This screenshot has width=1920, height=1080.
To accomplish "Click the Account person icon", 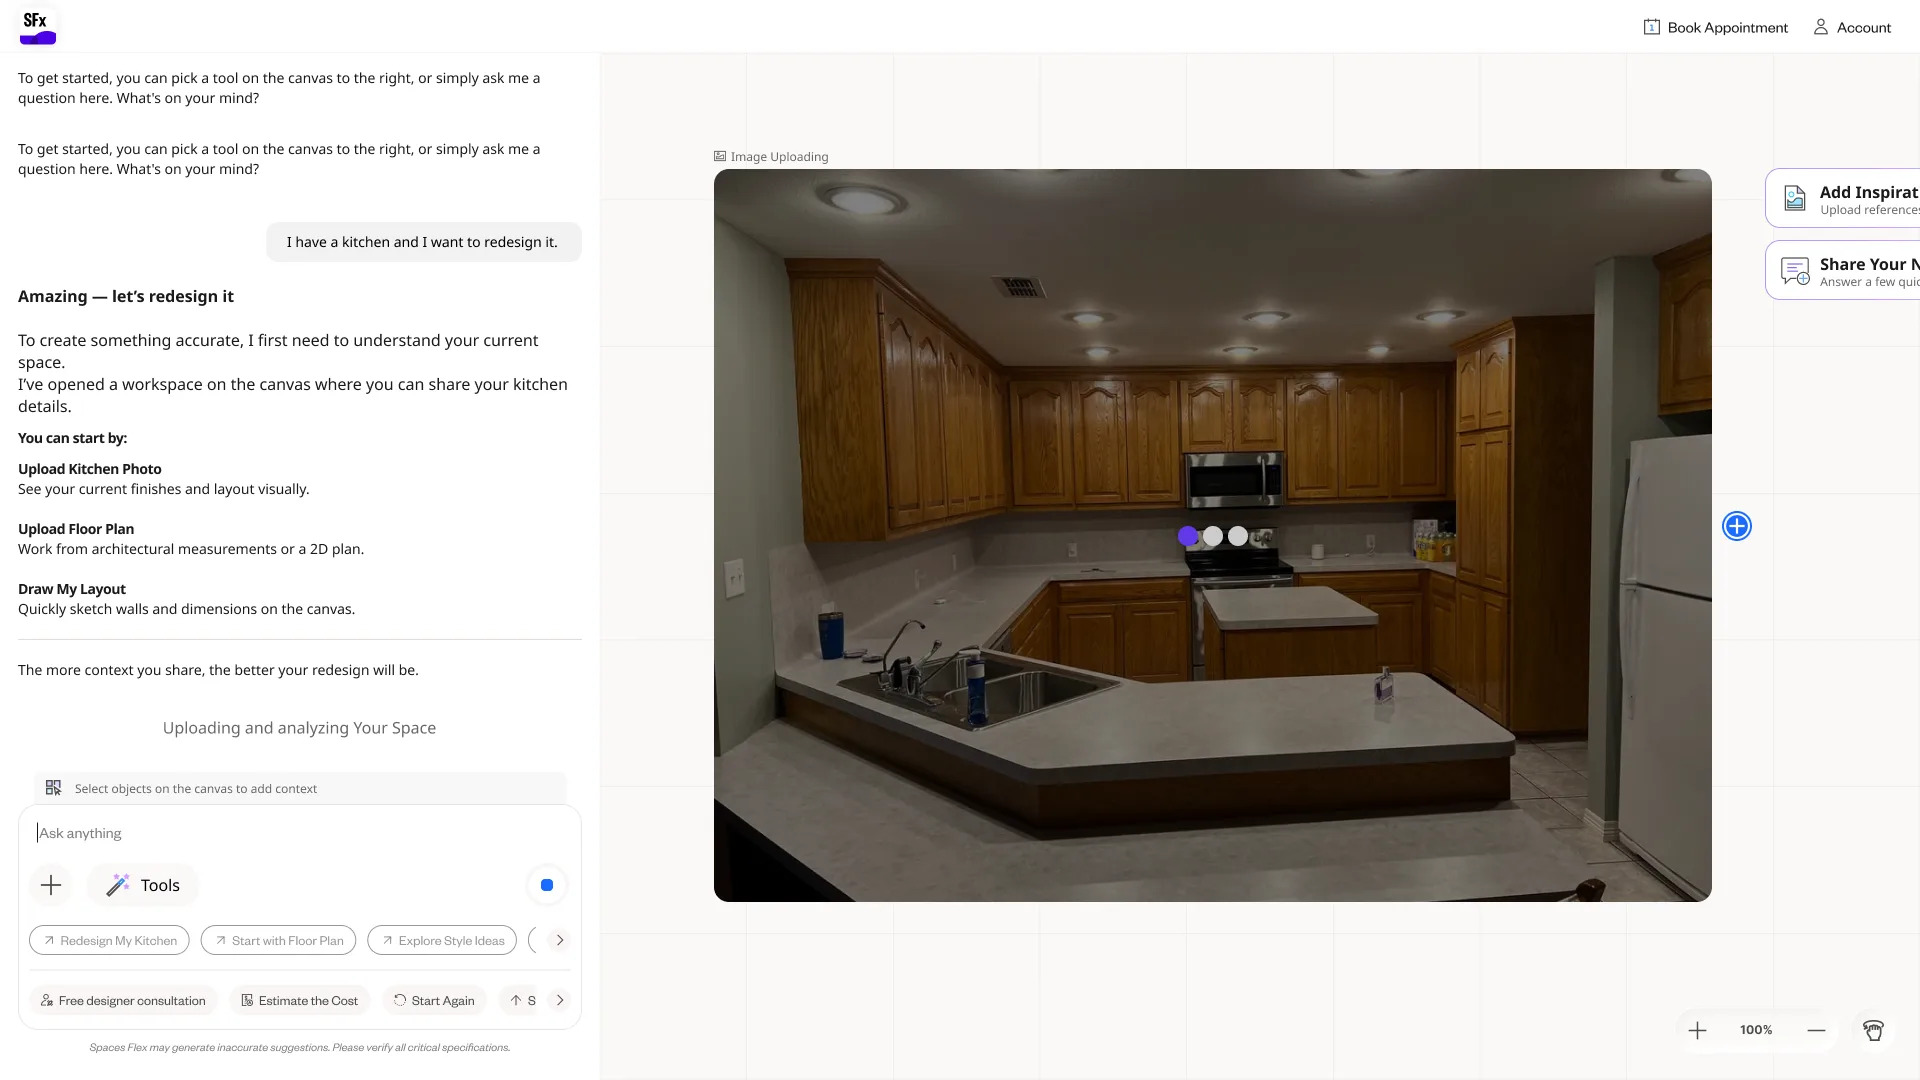I will point(1821,27).
